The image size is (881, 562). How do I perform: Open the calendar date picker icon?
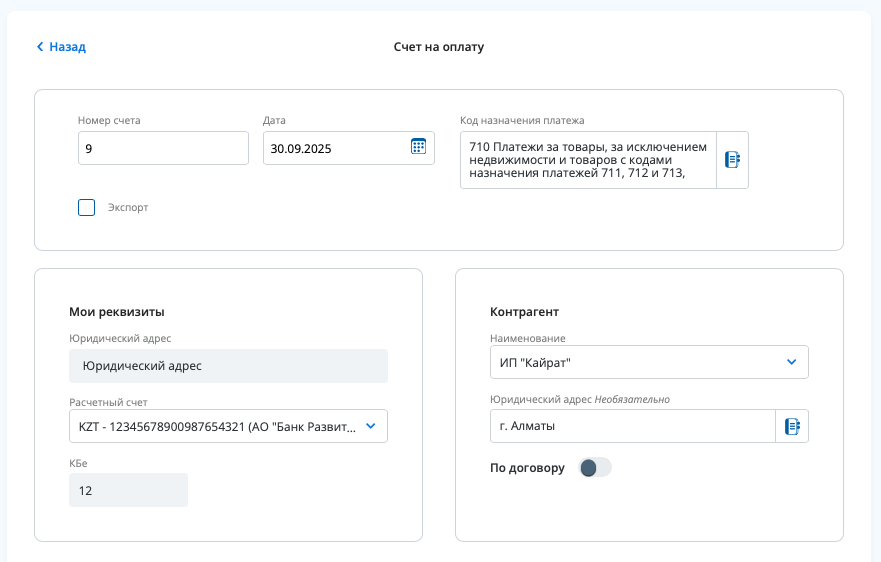pyautogui.click(x=418, y=147)
